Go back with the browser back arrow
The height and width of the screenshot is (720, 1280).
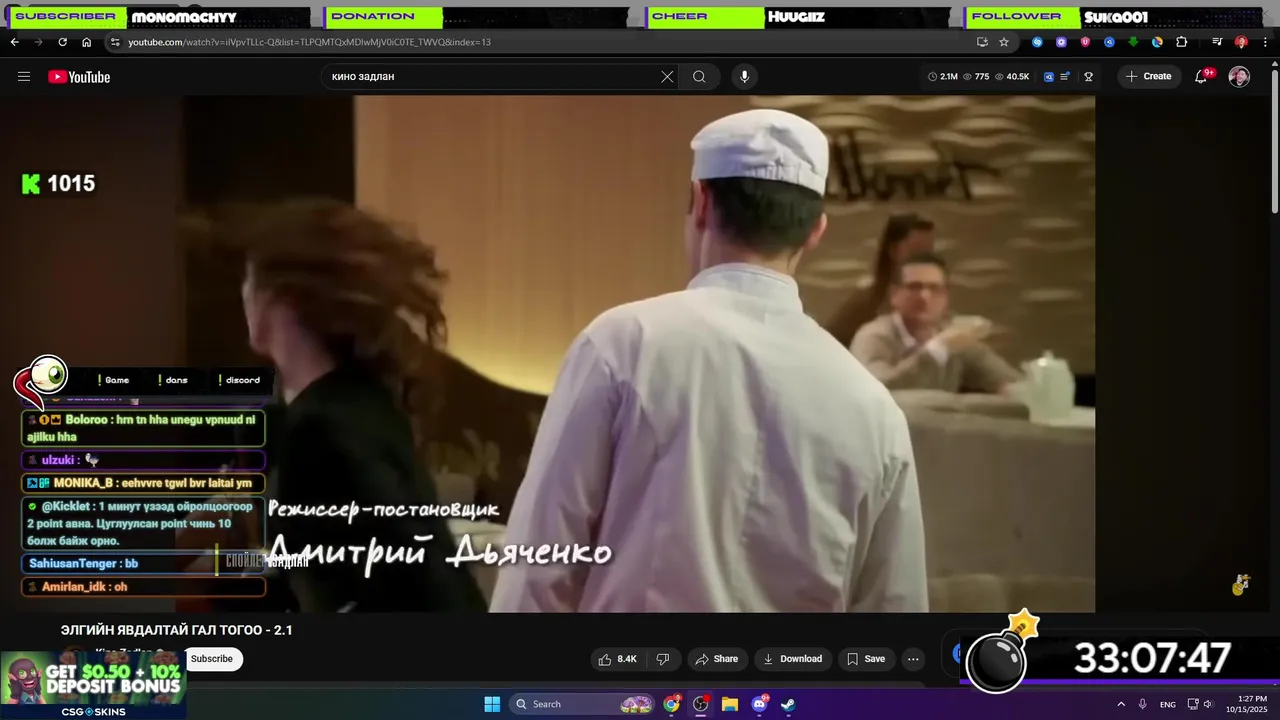(x=14, y=42)
